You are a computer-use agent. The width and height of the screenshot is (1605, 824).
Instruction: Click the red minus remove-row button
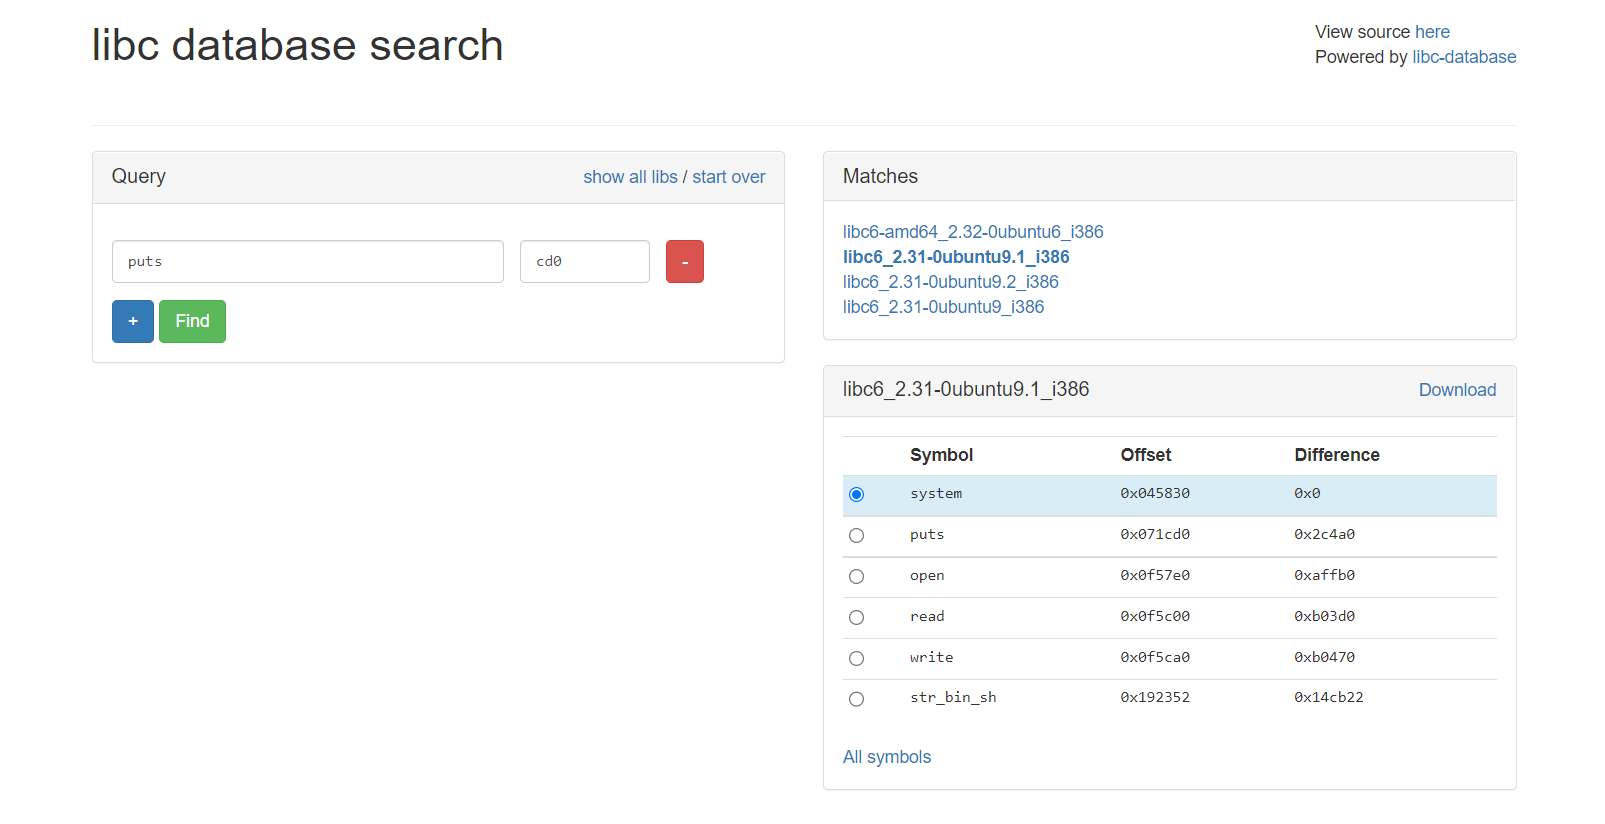(684, 261)
